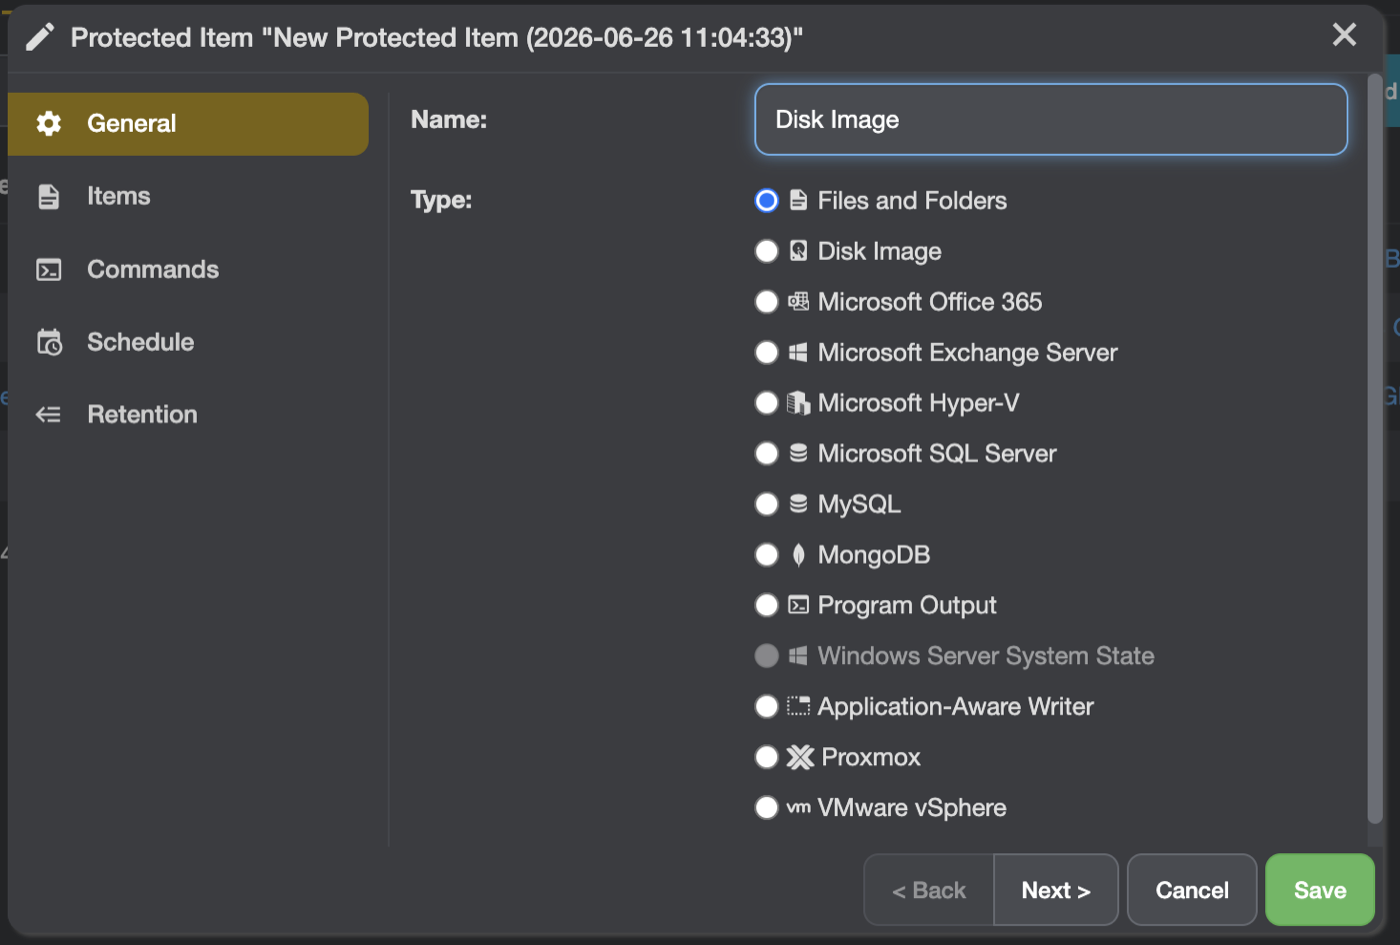Click the Items document icon

[49, 196]
